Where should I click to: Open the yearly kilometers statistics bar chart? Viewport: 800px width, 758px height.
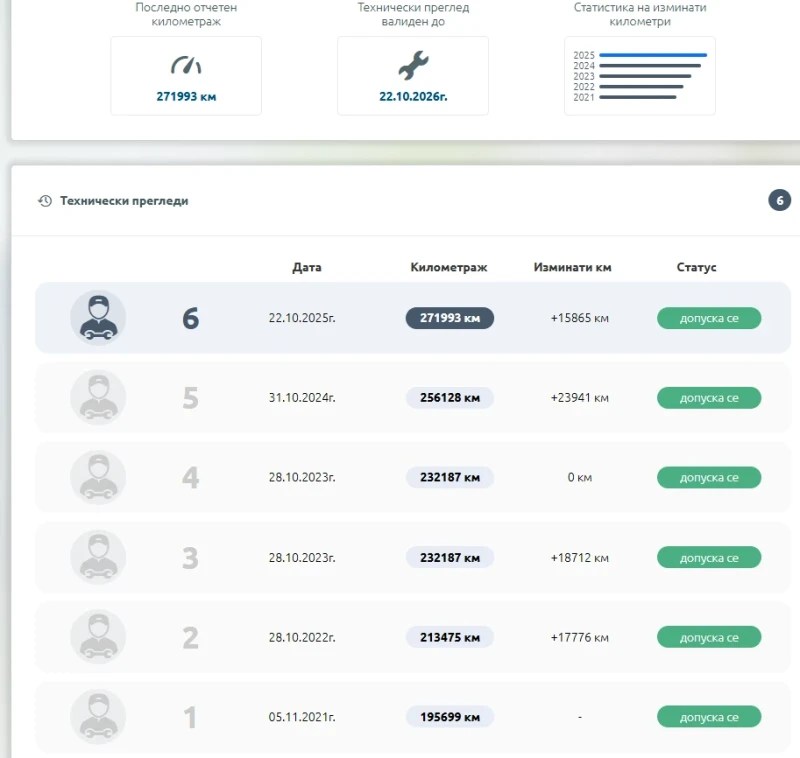[x=640, y=76]
